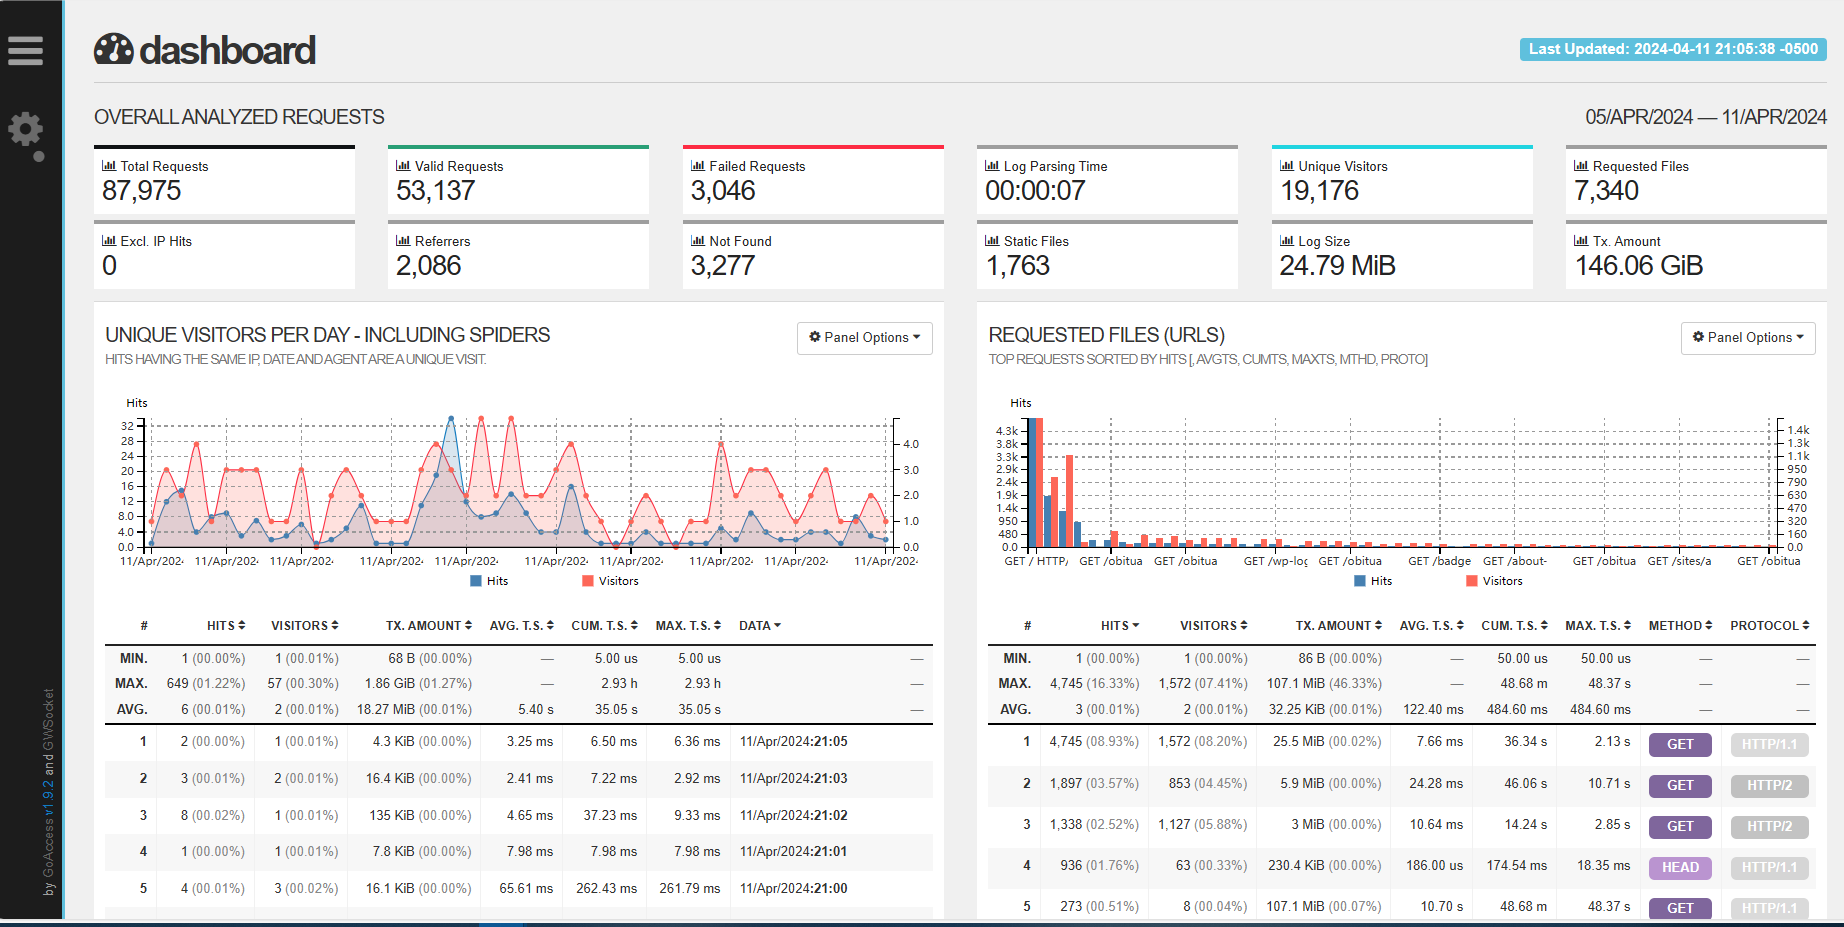Sort visitors table by HITS column
The width and height of the screenshot is (1844, 927).
pyautogui.click(x=226, y=626)
